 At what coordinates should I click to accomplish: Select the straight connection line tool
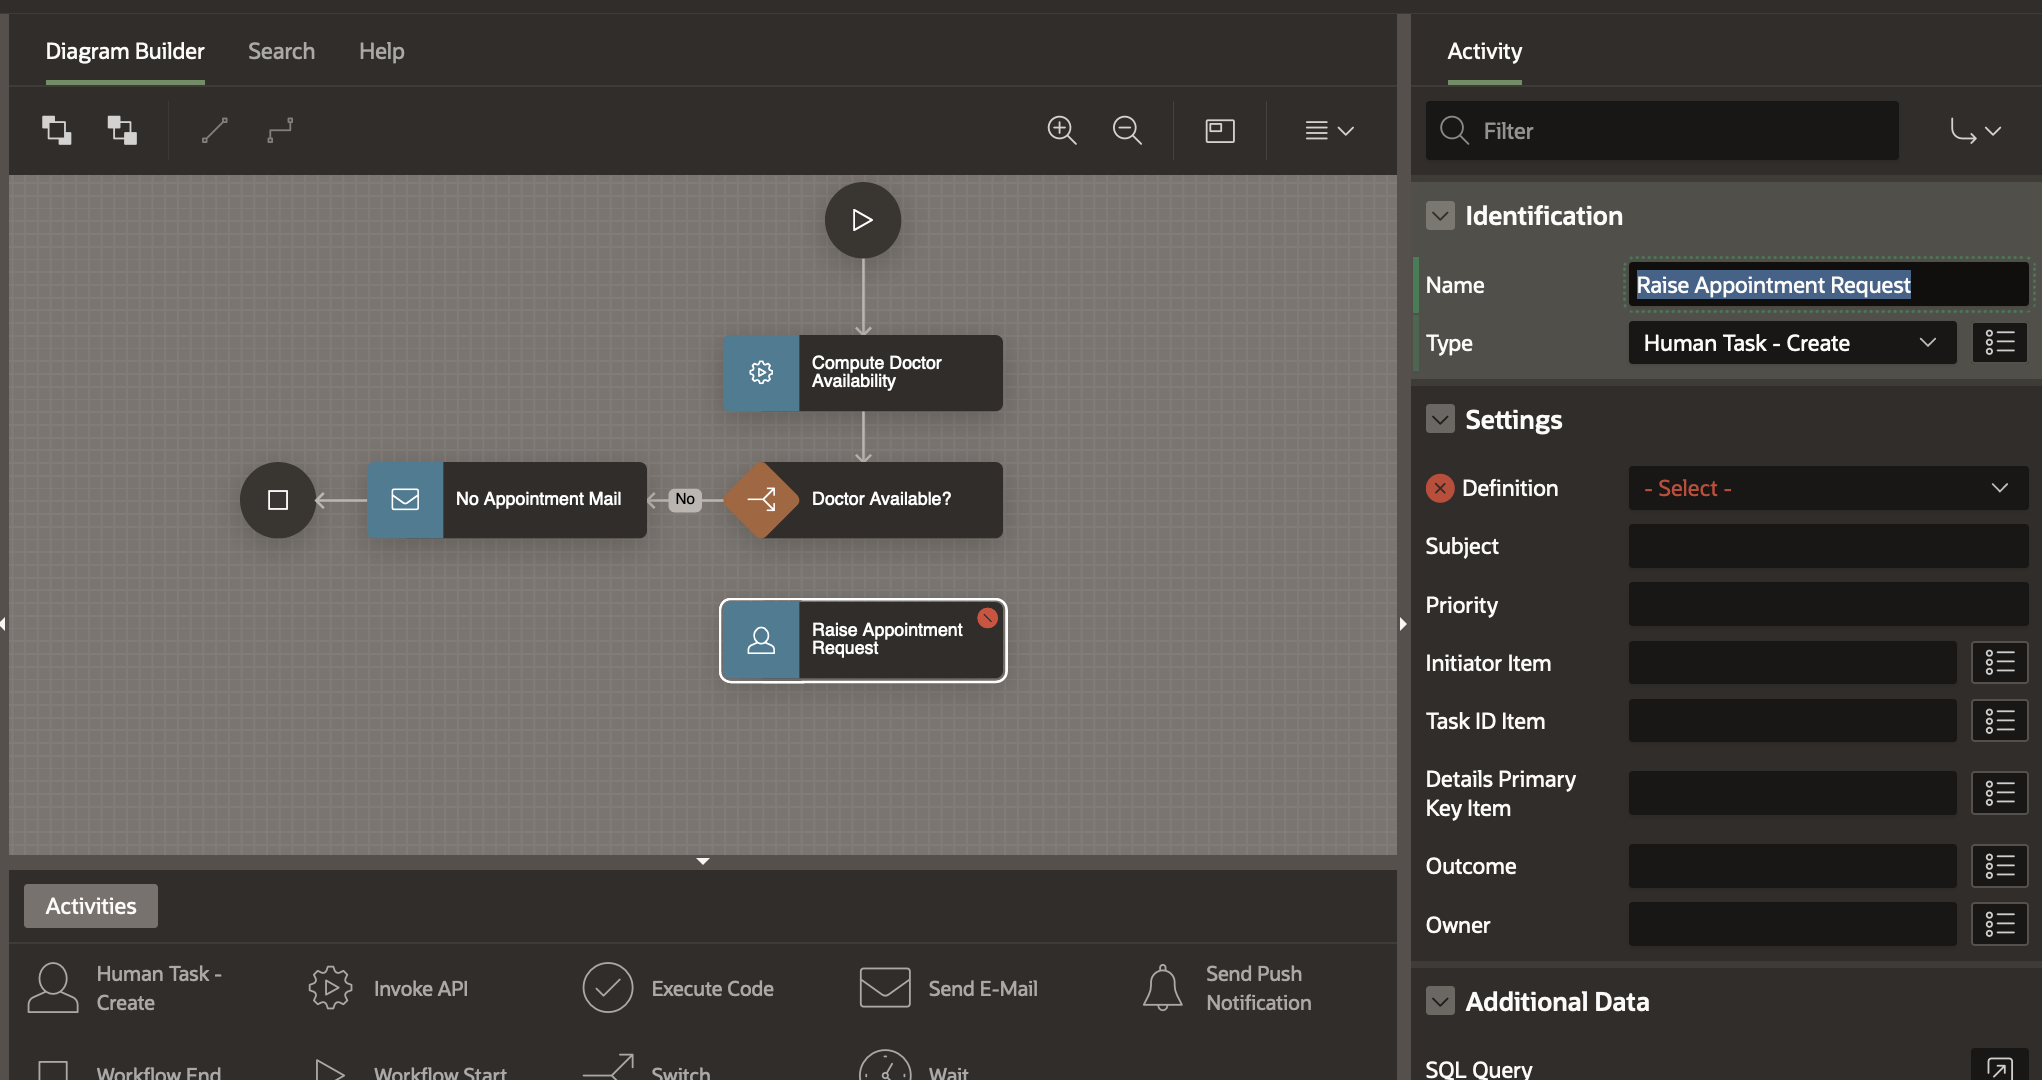pyautogui.click(x=215, y=130)
